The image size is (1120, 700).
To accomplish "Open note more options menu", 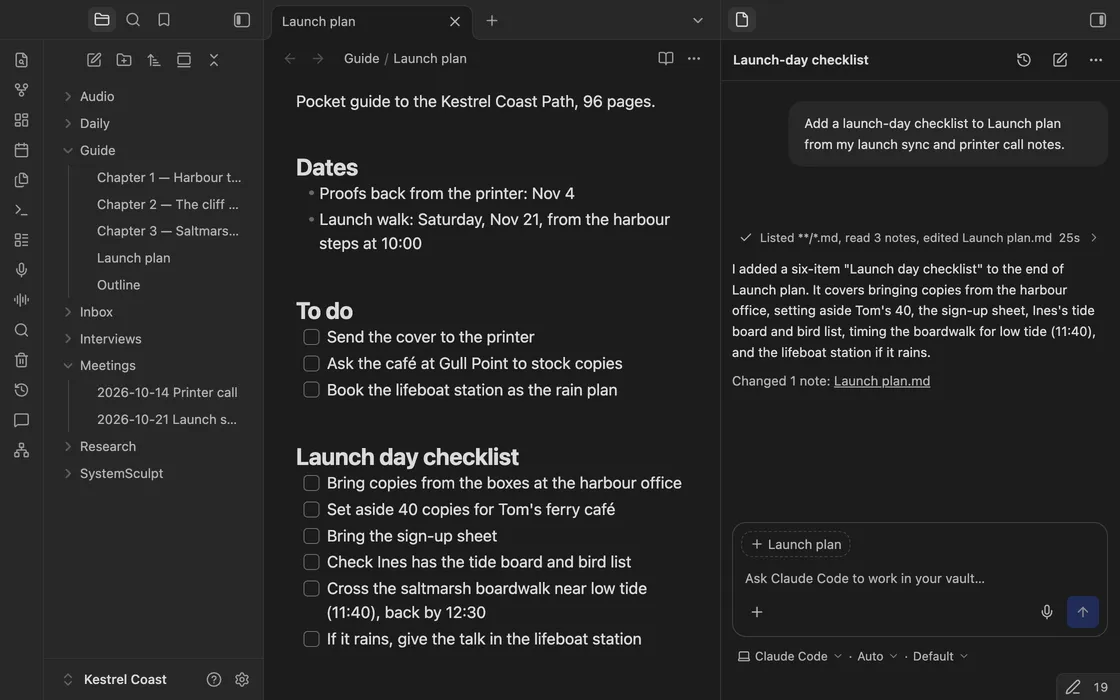I will [694, 59].
